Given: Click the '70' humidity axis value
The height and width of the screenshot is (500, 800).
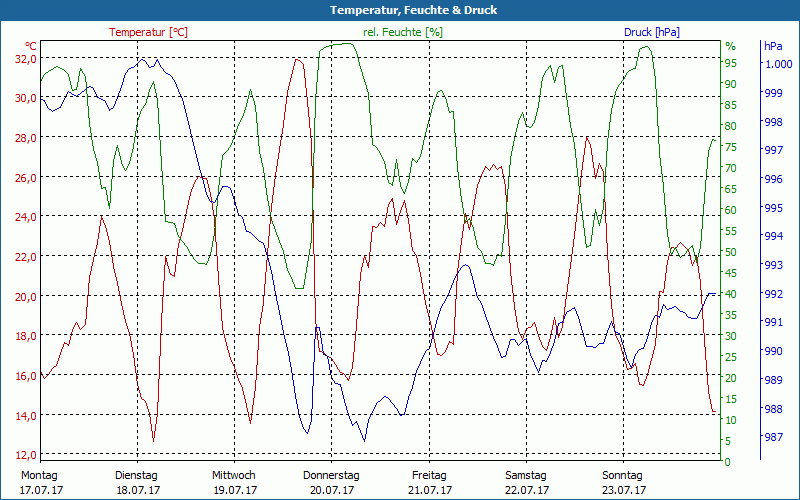Looking at the screenshot, I should click(x=731, y=168).
